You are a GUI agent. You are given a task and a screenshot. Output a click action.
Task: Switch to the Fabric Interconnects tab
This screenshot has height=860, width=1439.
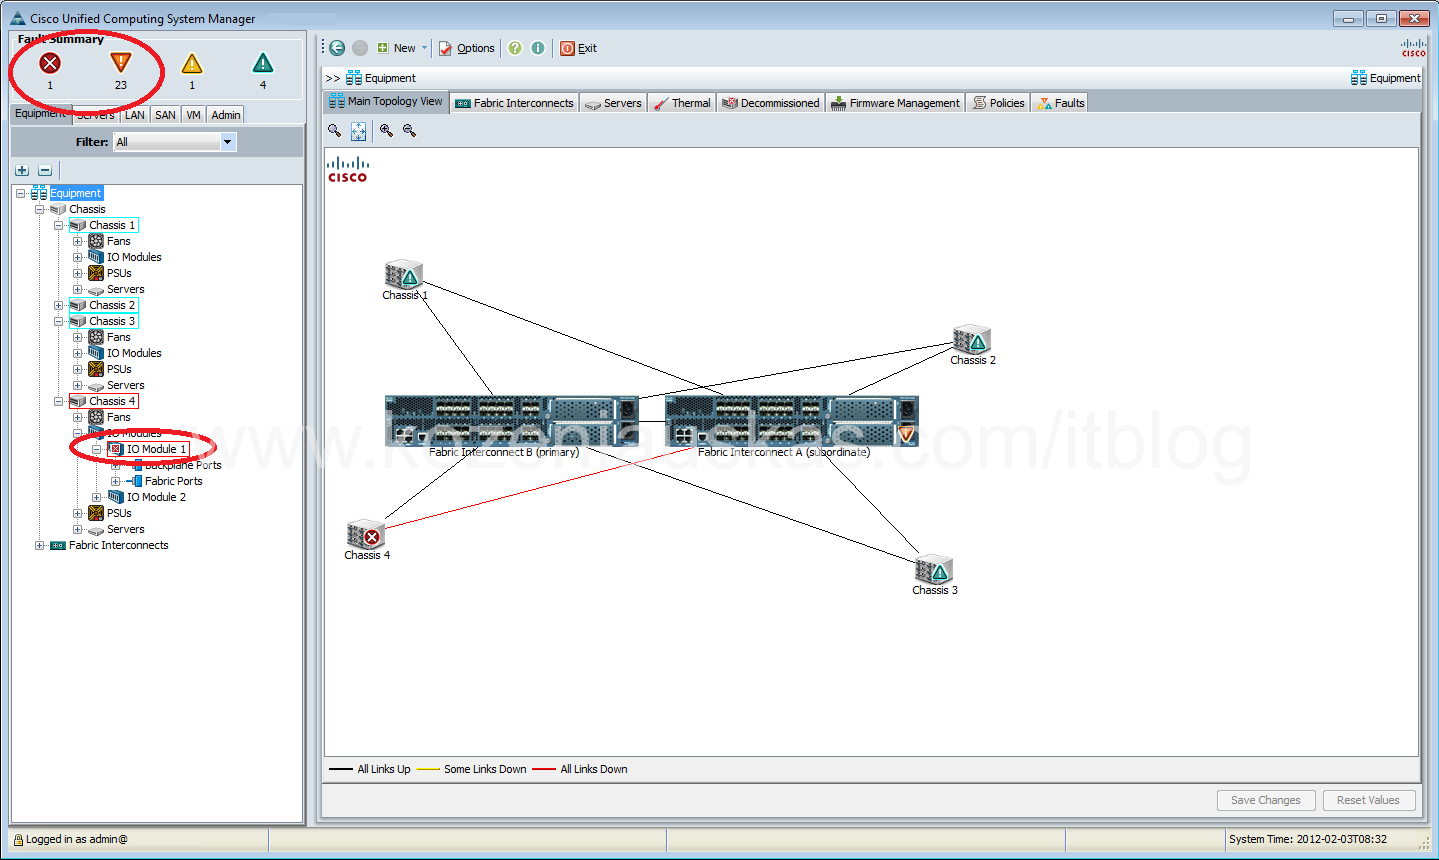[514, 103]
